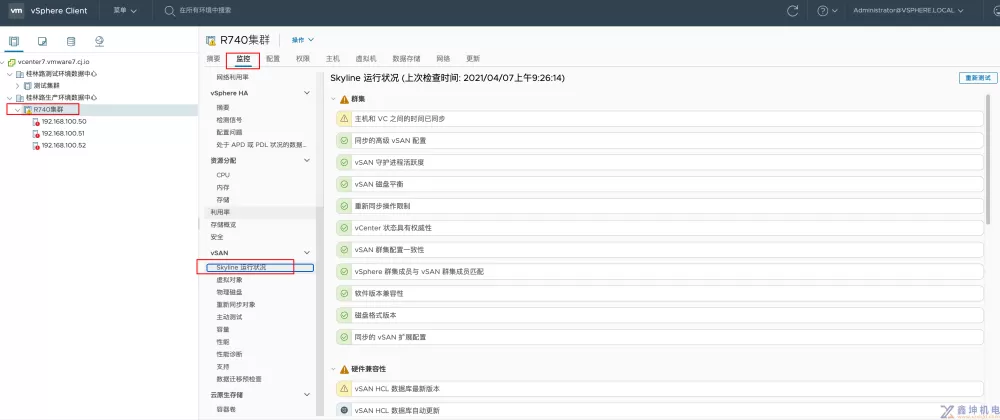Collapse 桂林路生产环境数据中心 datacenter node
This screenshot has height=420, width=1000.
(10, 98)
